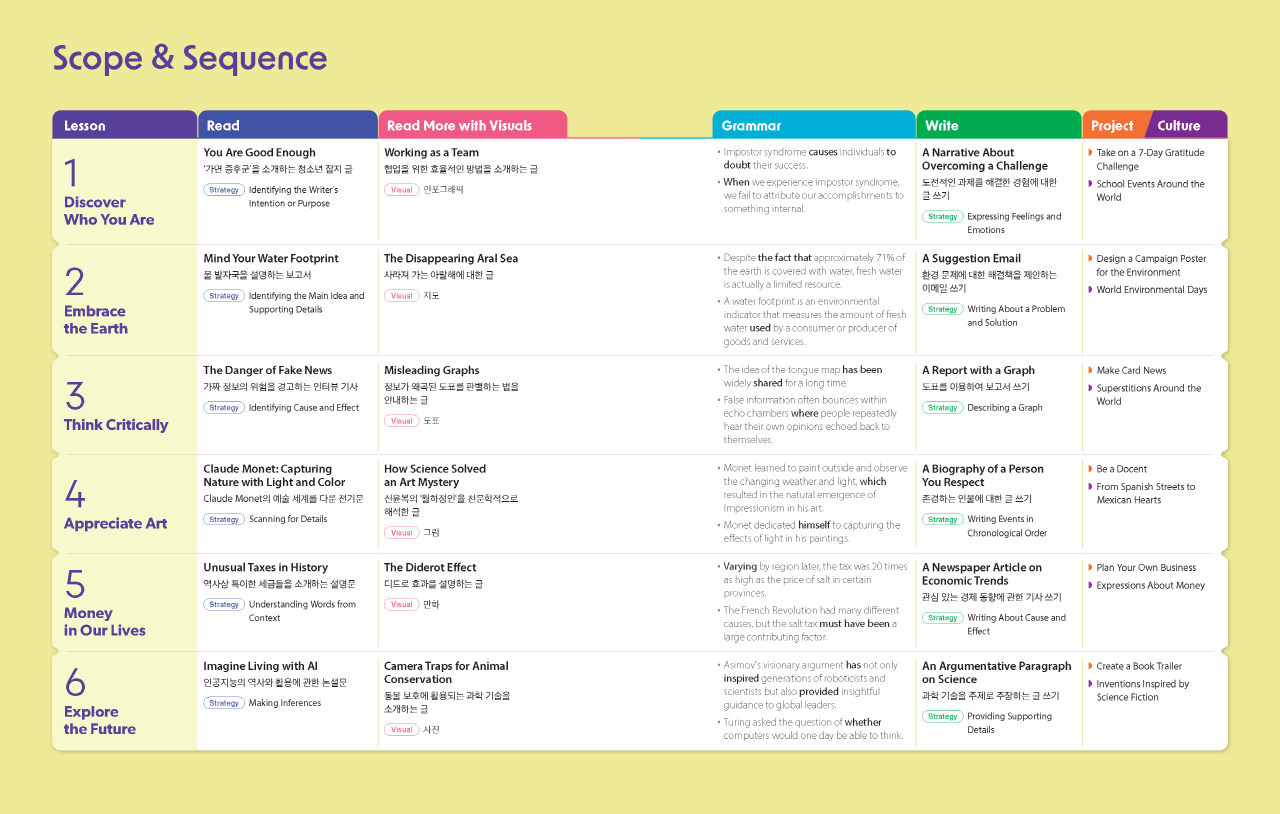Open the Read column tab
This screenshot has height=814, width=1280.
point(287,125)
